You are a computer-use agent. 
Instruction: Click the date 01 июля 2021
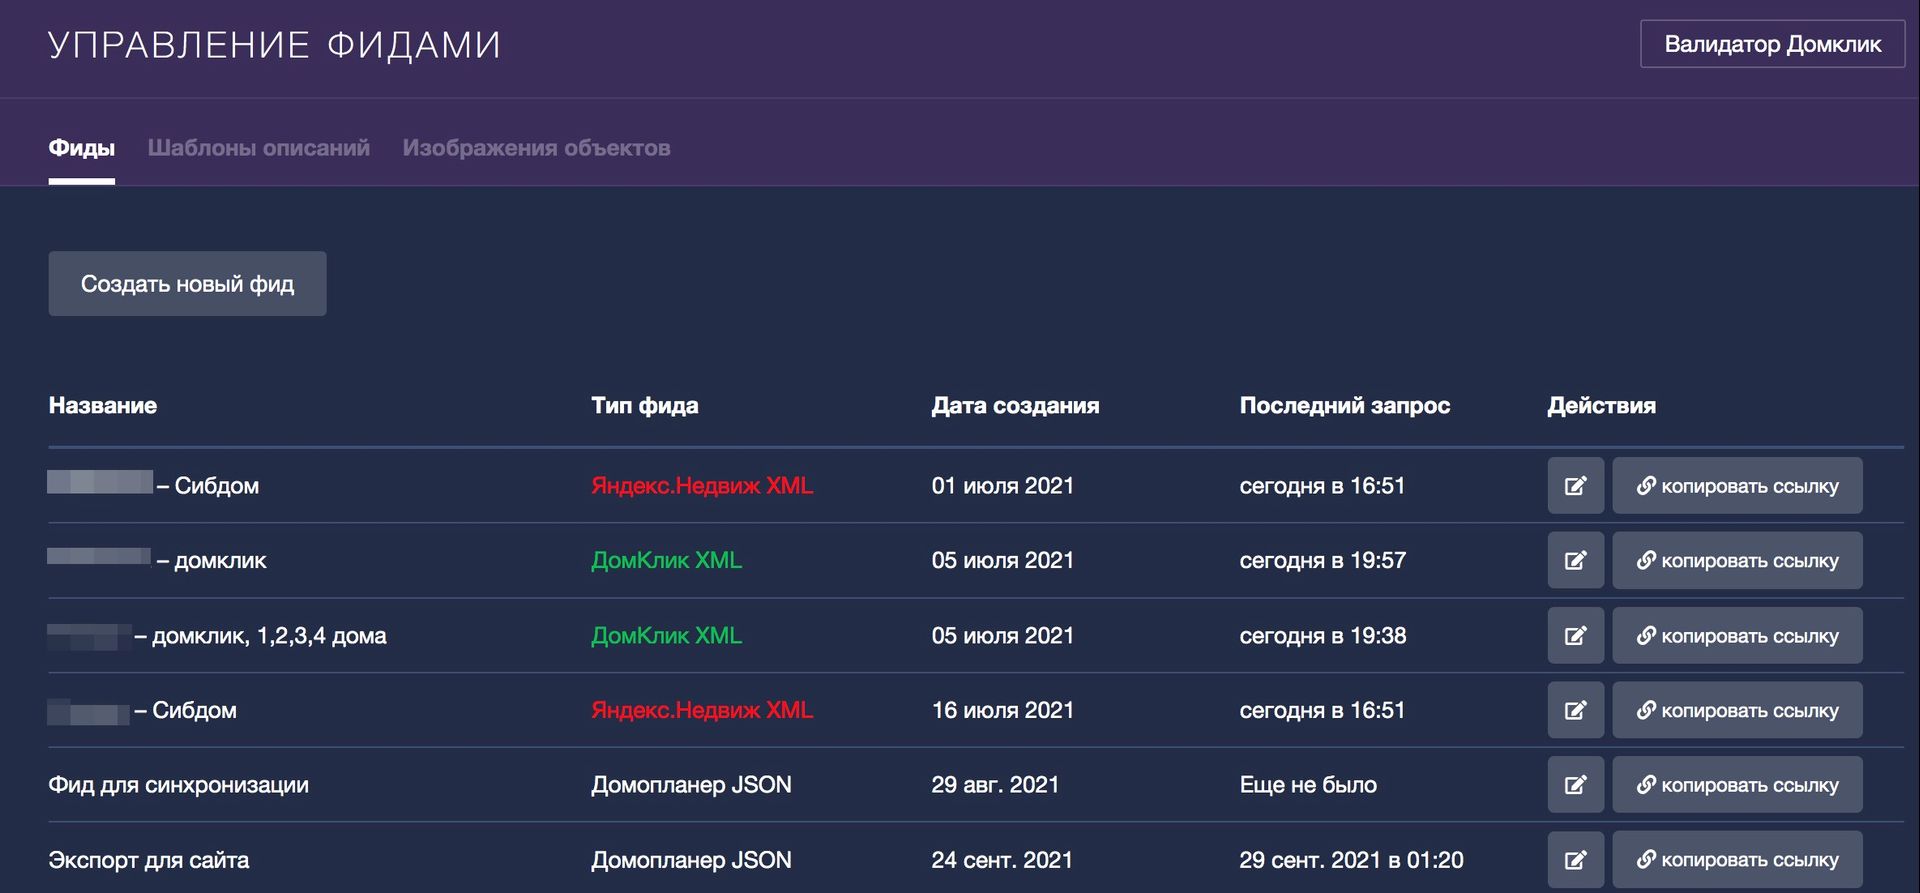pyautogui.click(x=1003, y=486)
